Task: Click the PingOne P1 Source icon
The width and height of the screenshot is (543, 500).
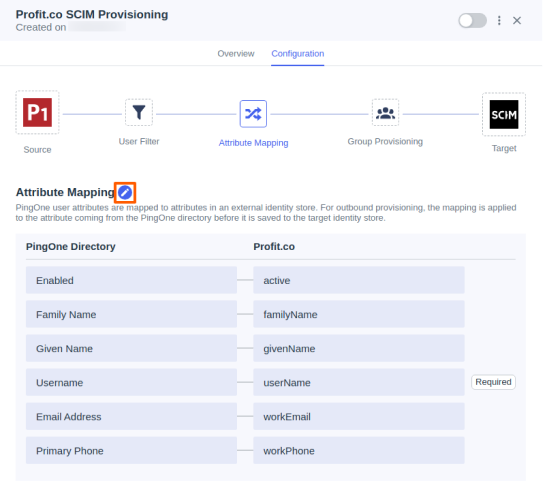Action: click(x=37, y=112)
